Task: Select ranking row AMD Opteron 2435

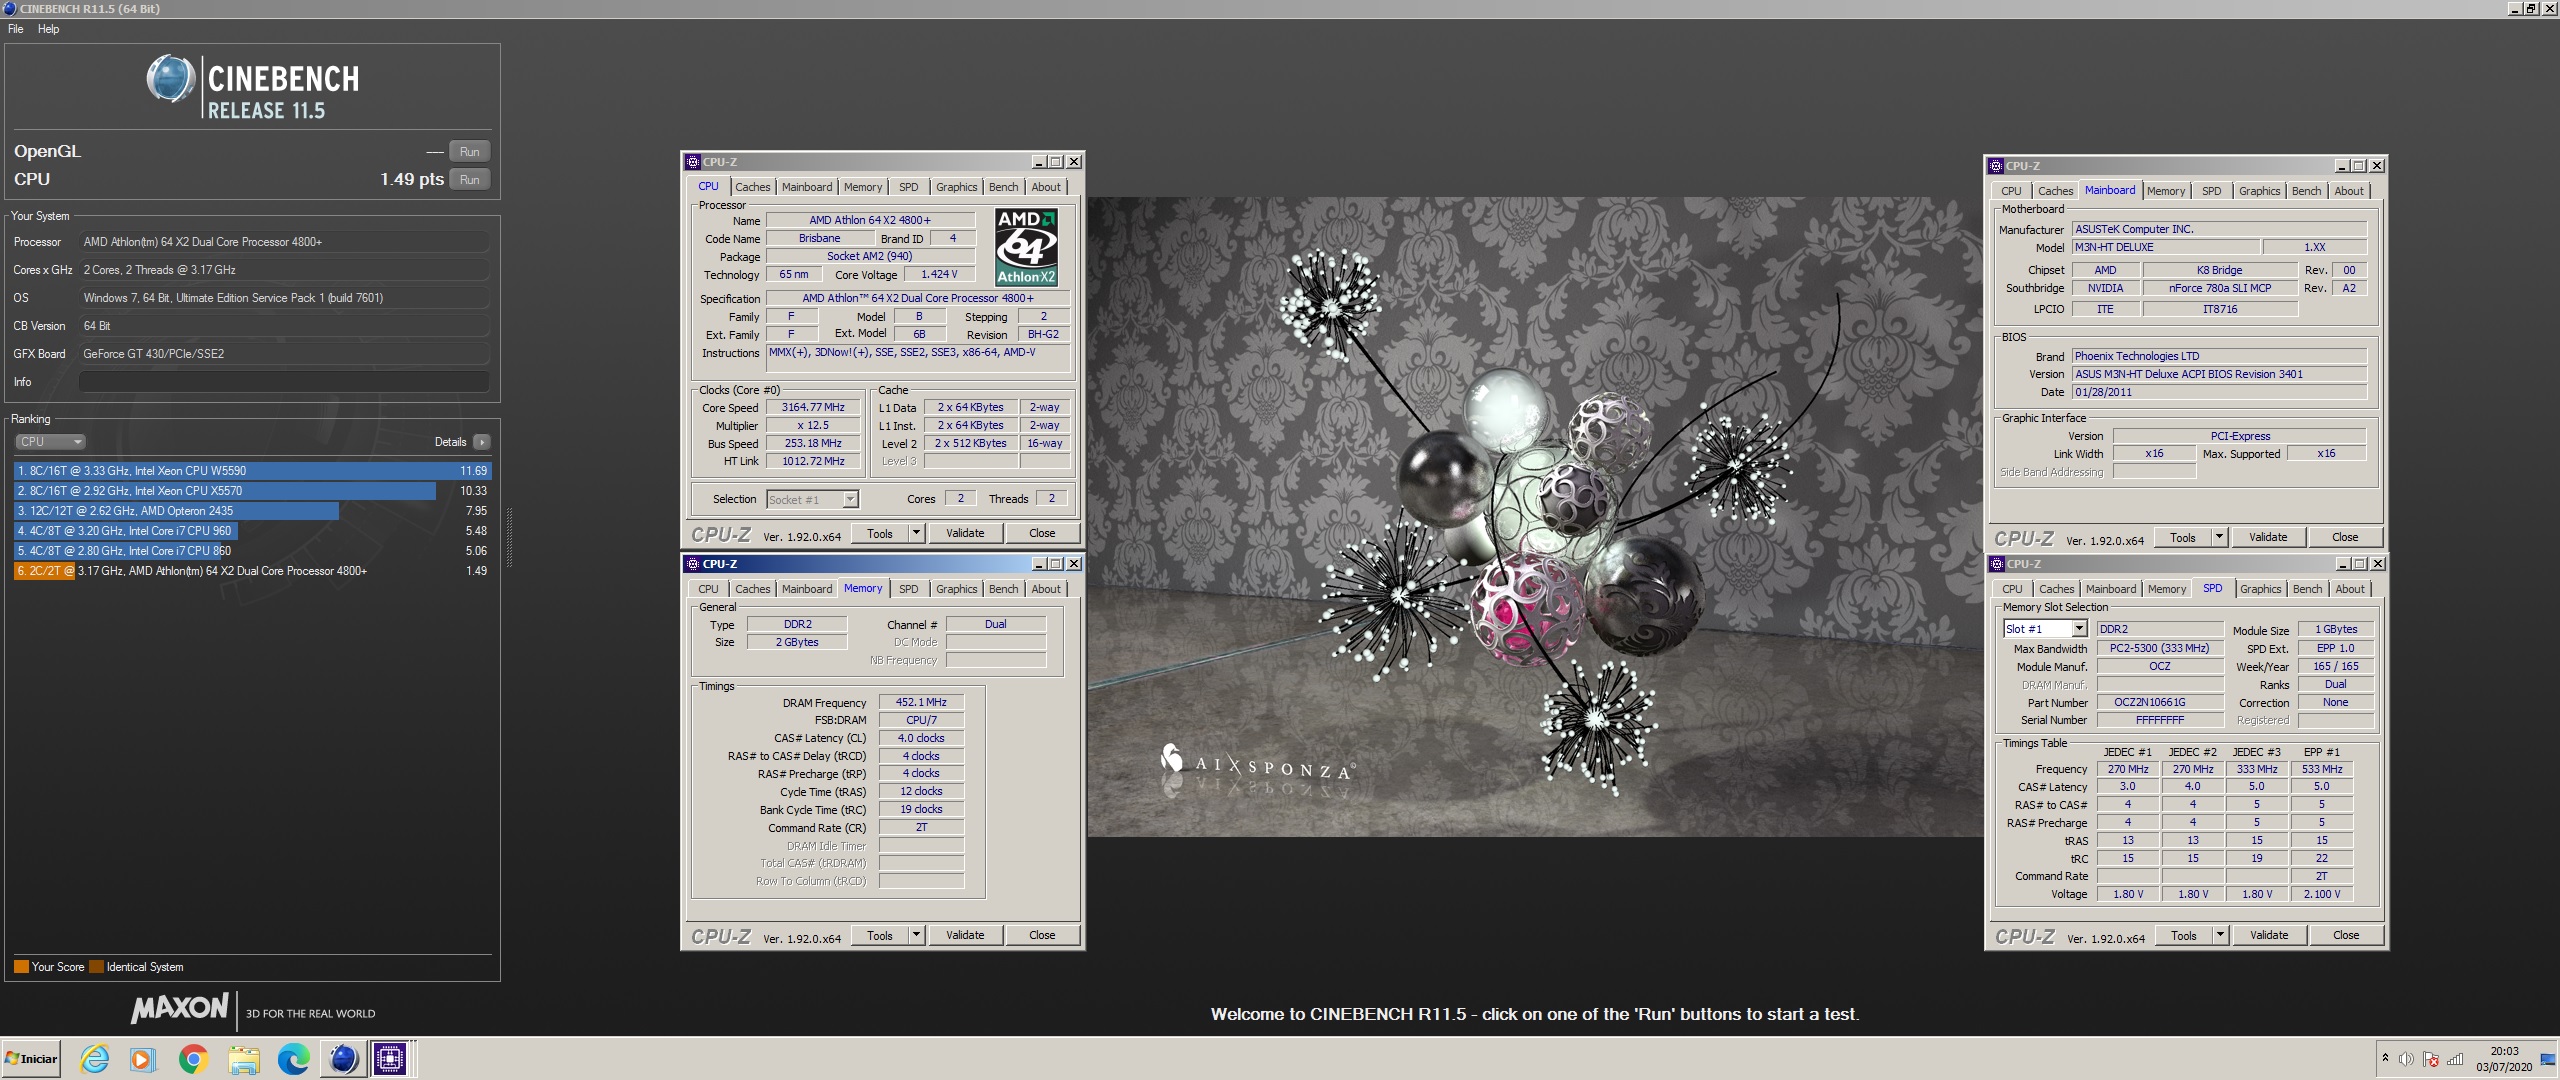Action: (x=252, y=511)
